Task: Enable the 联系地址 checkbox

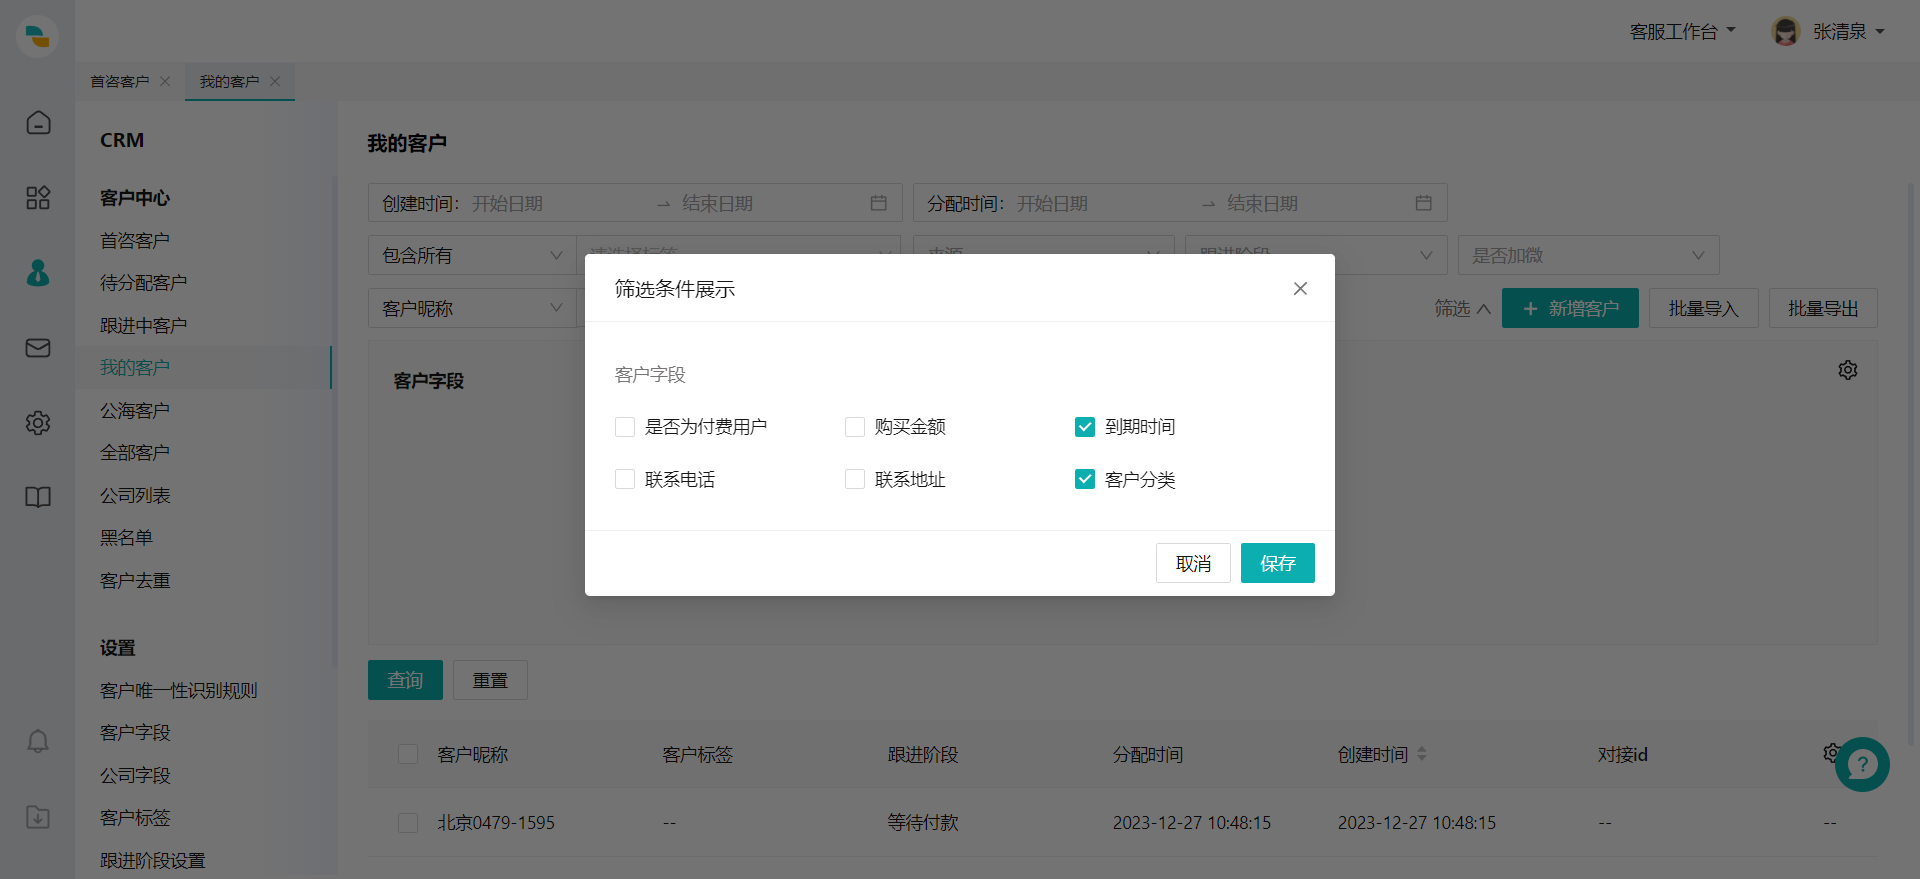Action: pos(855,480)
